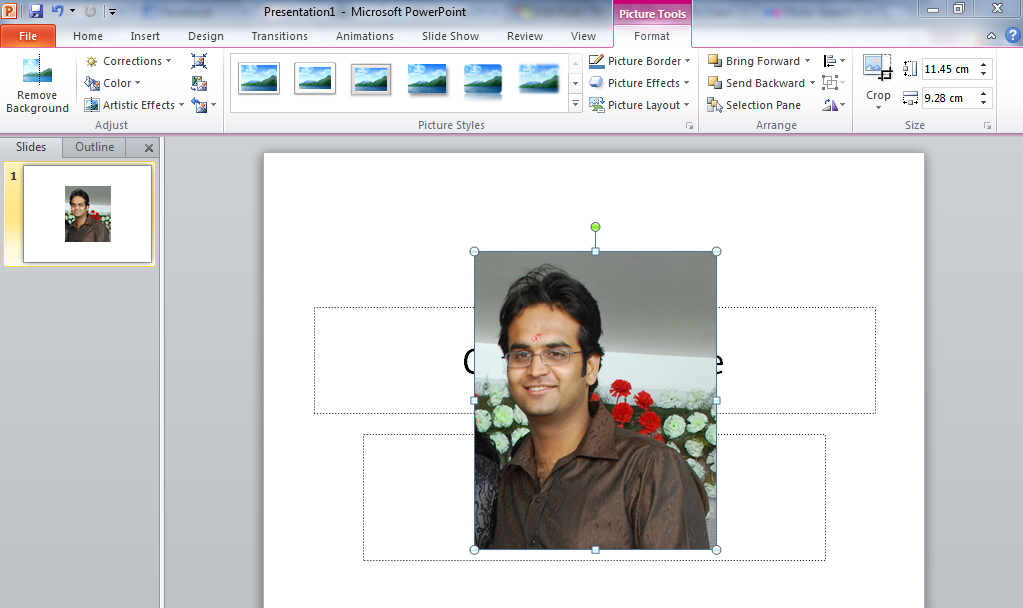Click the Redo icon
This screenshot has width=1023, height=608.
[91, 11]
